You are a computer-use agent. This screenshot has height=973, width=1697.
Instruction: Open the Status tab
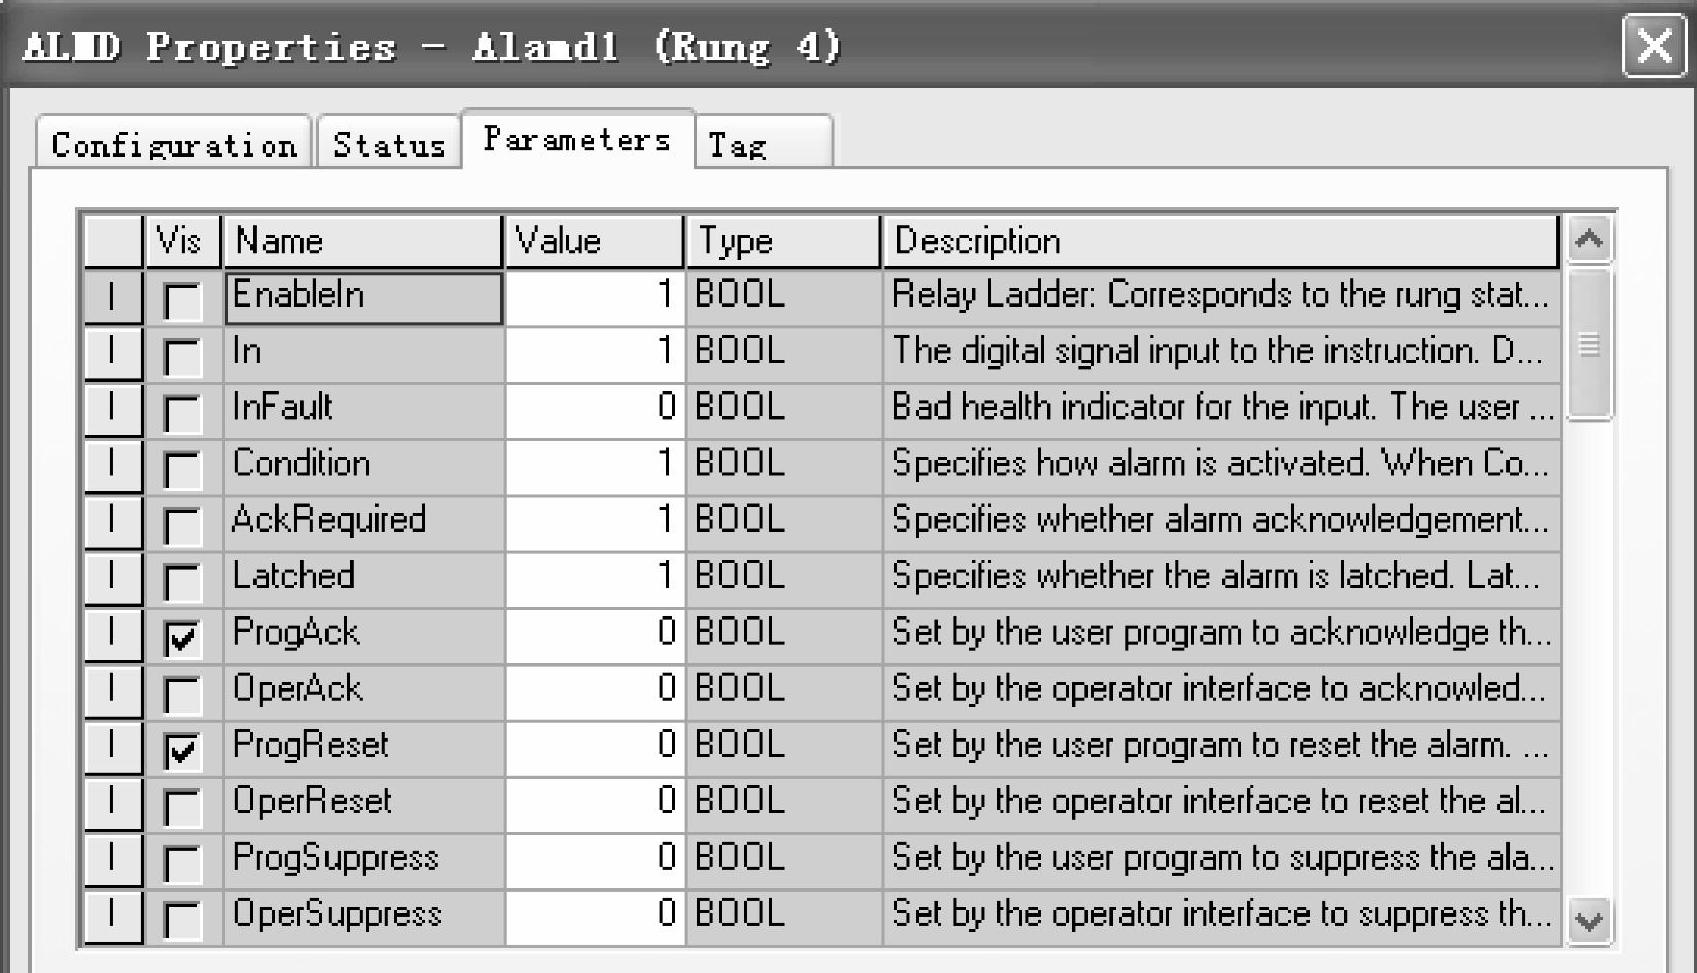click(388, 145)
